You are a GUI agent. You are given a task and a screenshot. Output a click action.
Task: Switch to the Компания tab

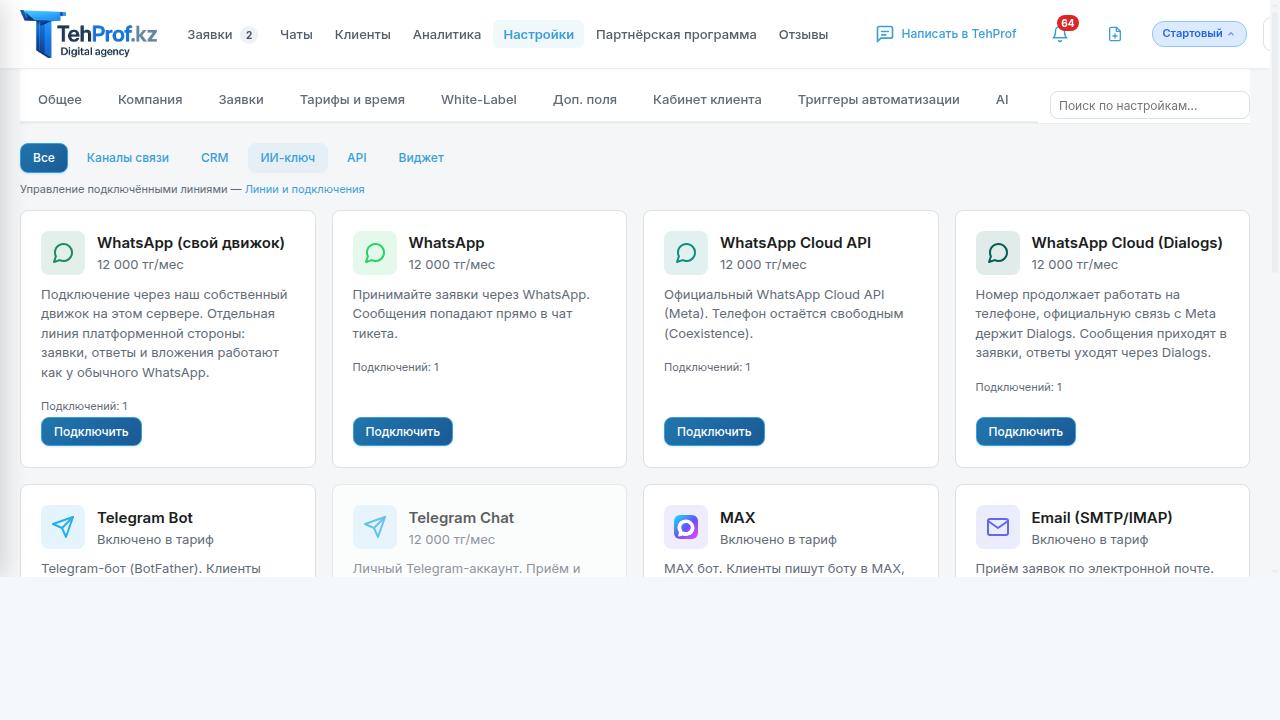click(150, 99)
